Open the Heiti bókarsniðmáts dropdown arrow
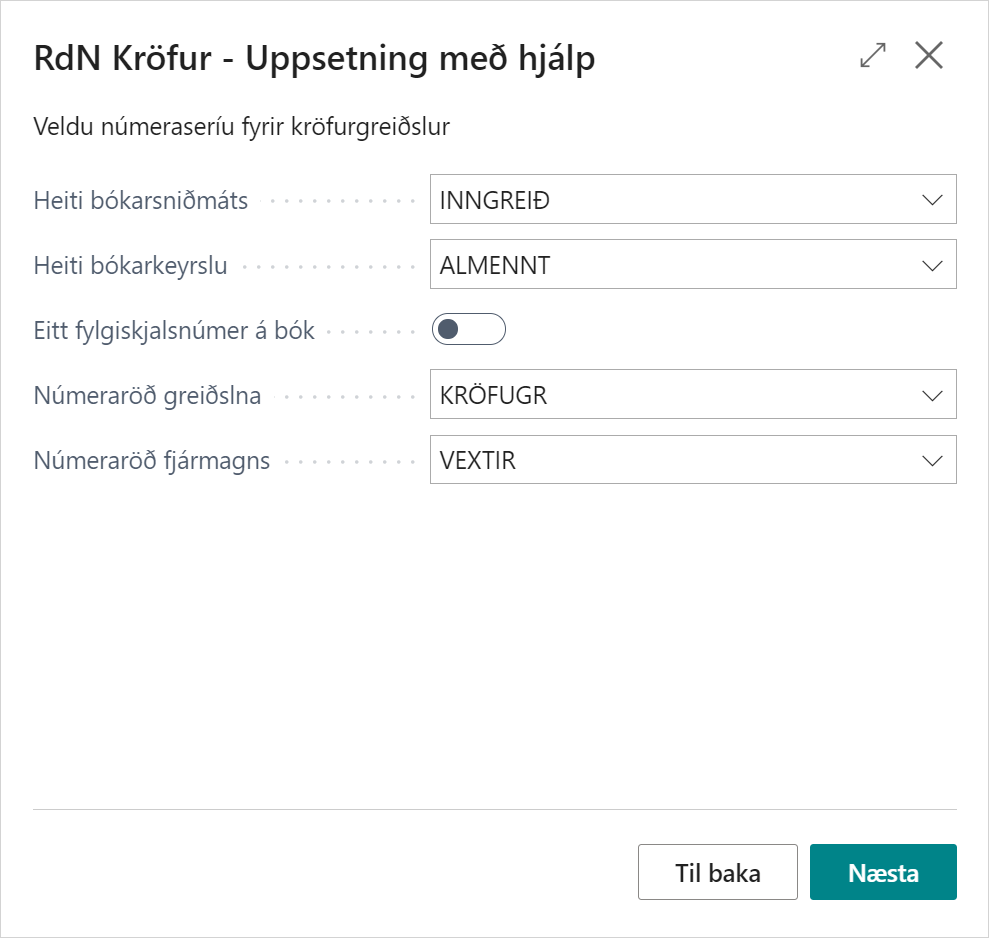The height and width of the screenshot is (938, 989). (x=932, y=200)
